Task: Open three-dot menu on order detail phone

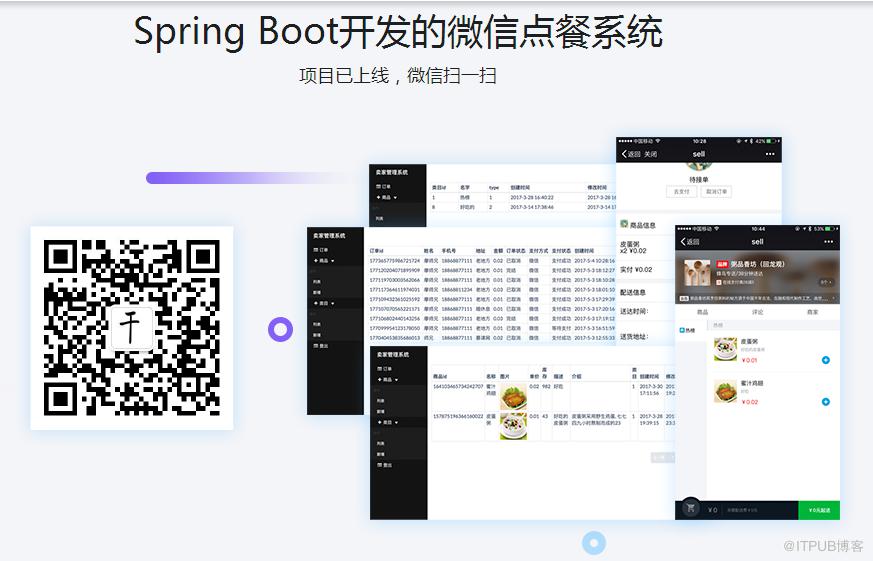Action: [770, 154]
